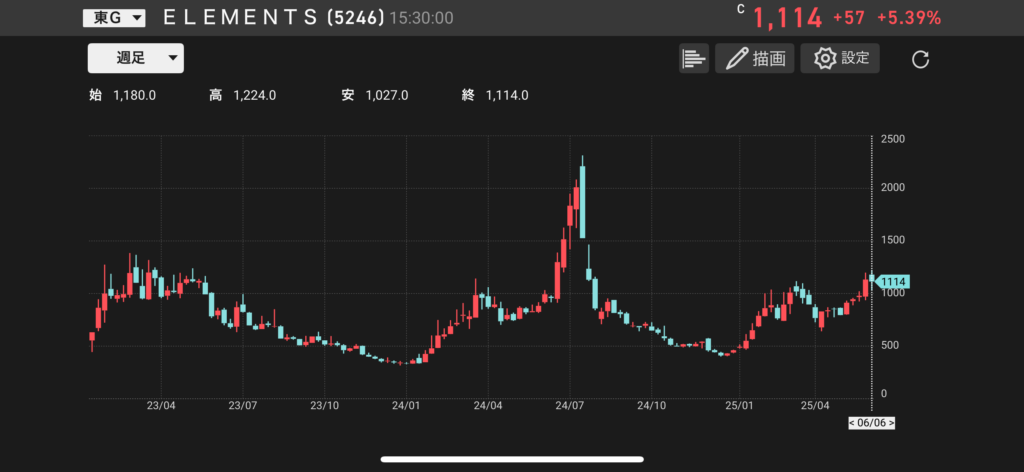Click the 2000 price axis label
Viewport: 1024px width, 472px height.
tap(892, 188)
